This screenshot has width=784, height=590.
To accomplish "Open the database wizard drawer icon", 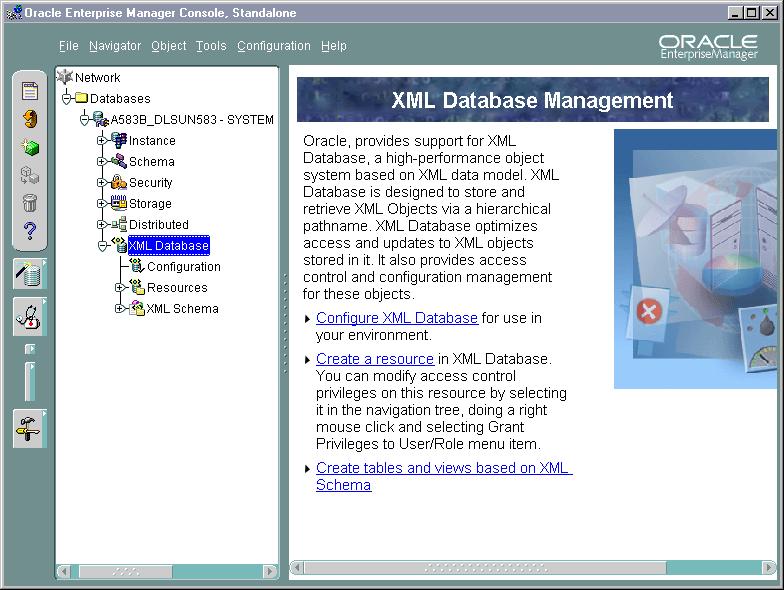I will tap(30, 274).
